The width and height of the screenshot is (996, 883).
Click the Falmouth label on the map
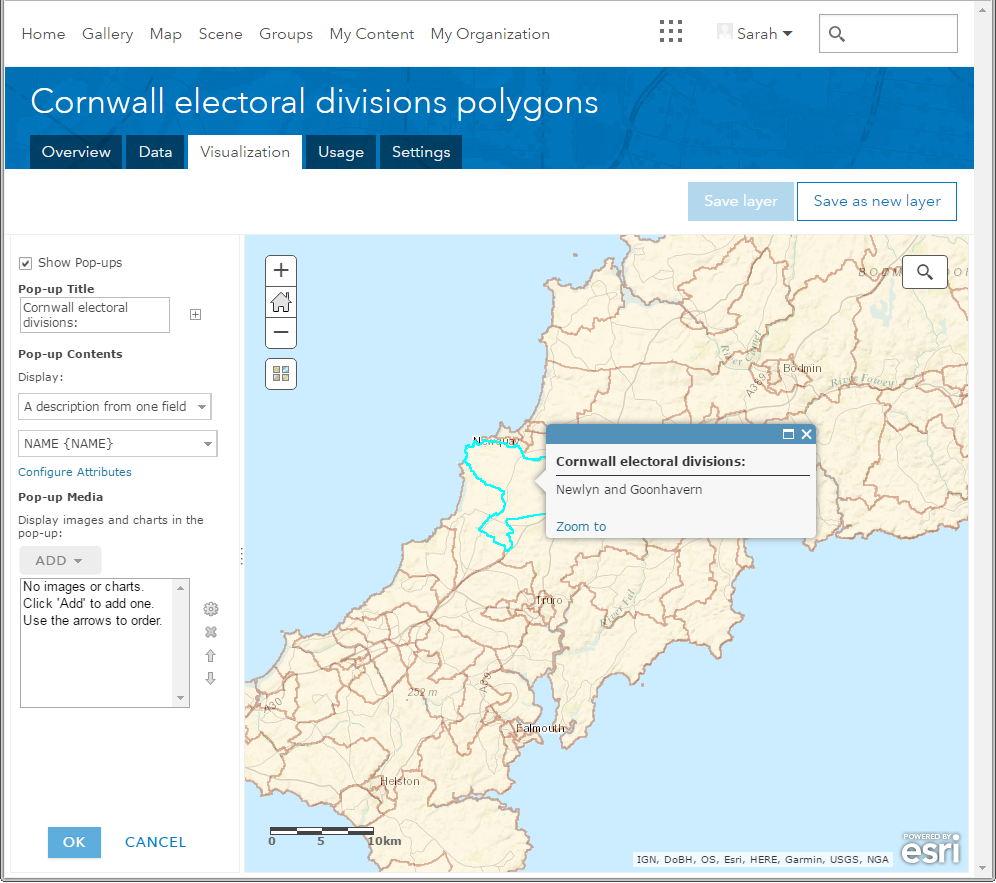540,728
